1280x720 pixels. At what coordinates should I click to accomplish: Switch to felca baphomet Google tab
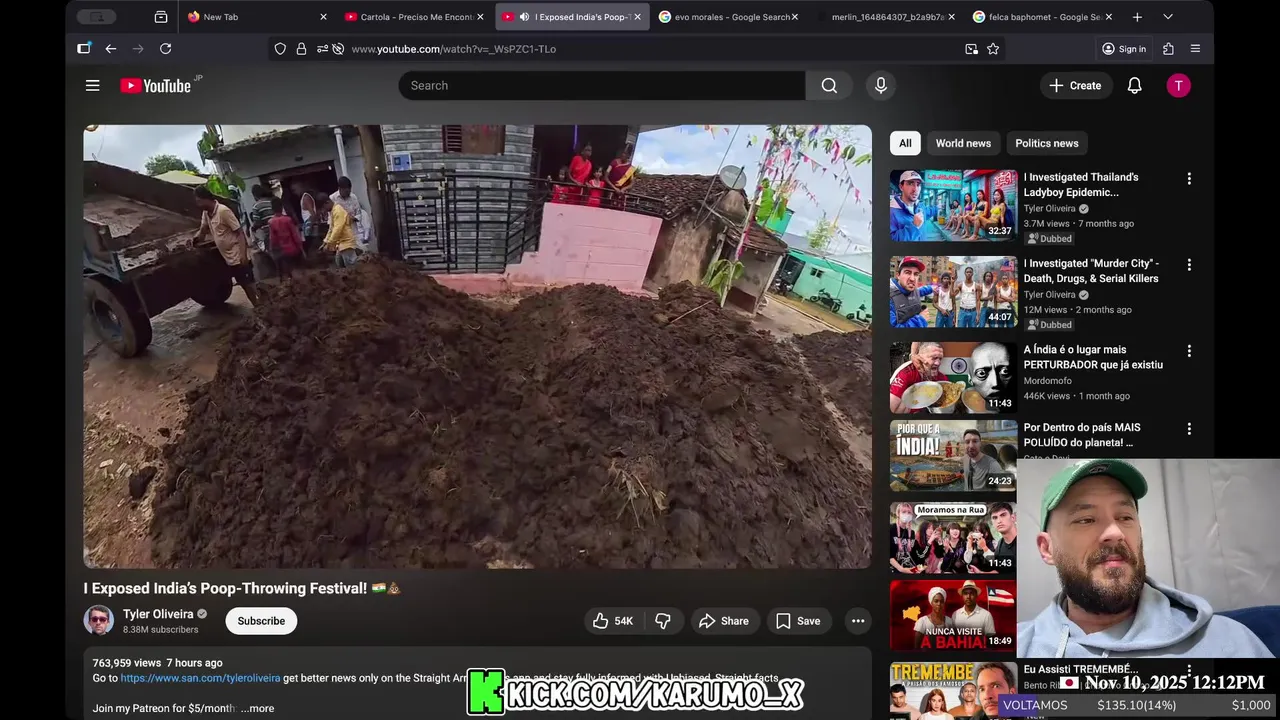coord(1042,17)
